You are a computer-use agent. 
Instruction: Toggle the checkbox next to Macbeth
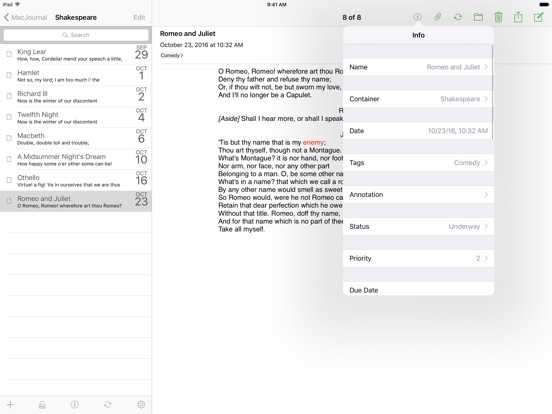click(9, 138)
